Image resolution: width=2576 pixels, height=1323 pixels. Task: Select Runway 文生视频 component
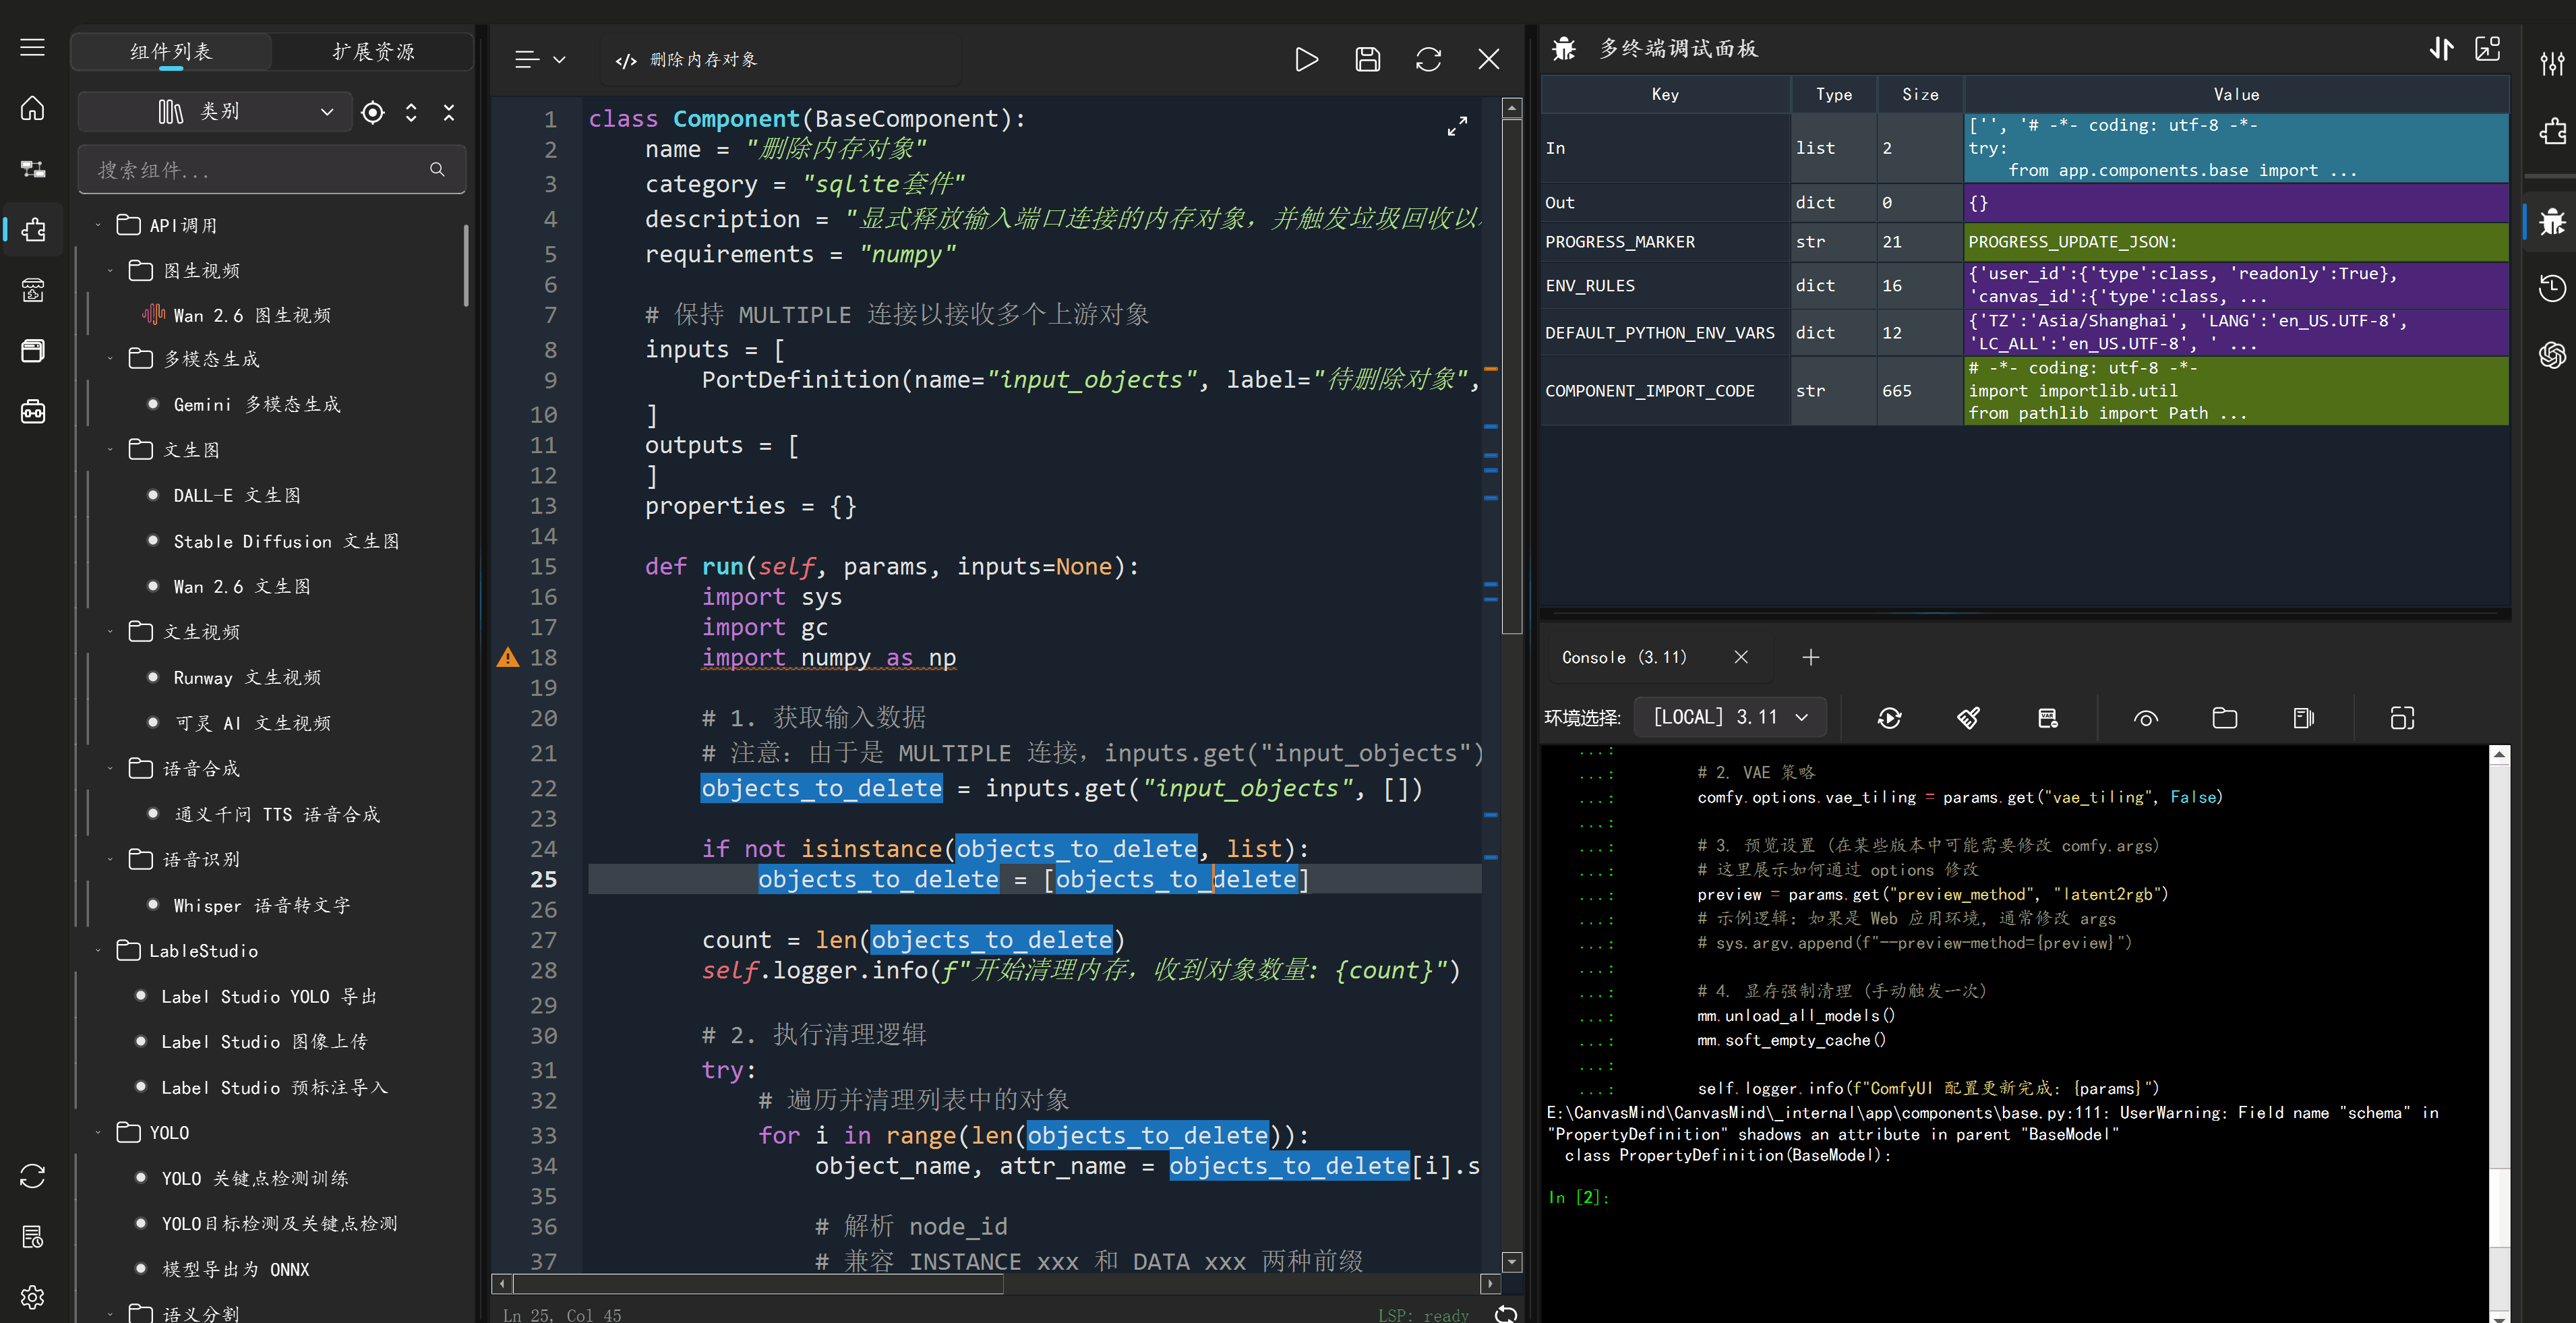tap(247, 677)
